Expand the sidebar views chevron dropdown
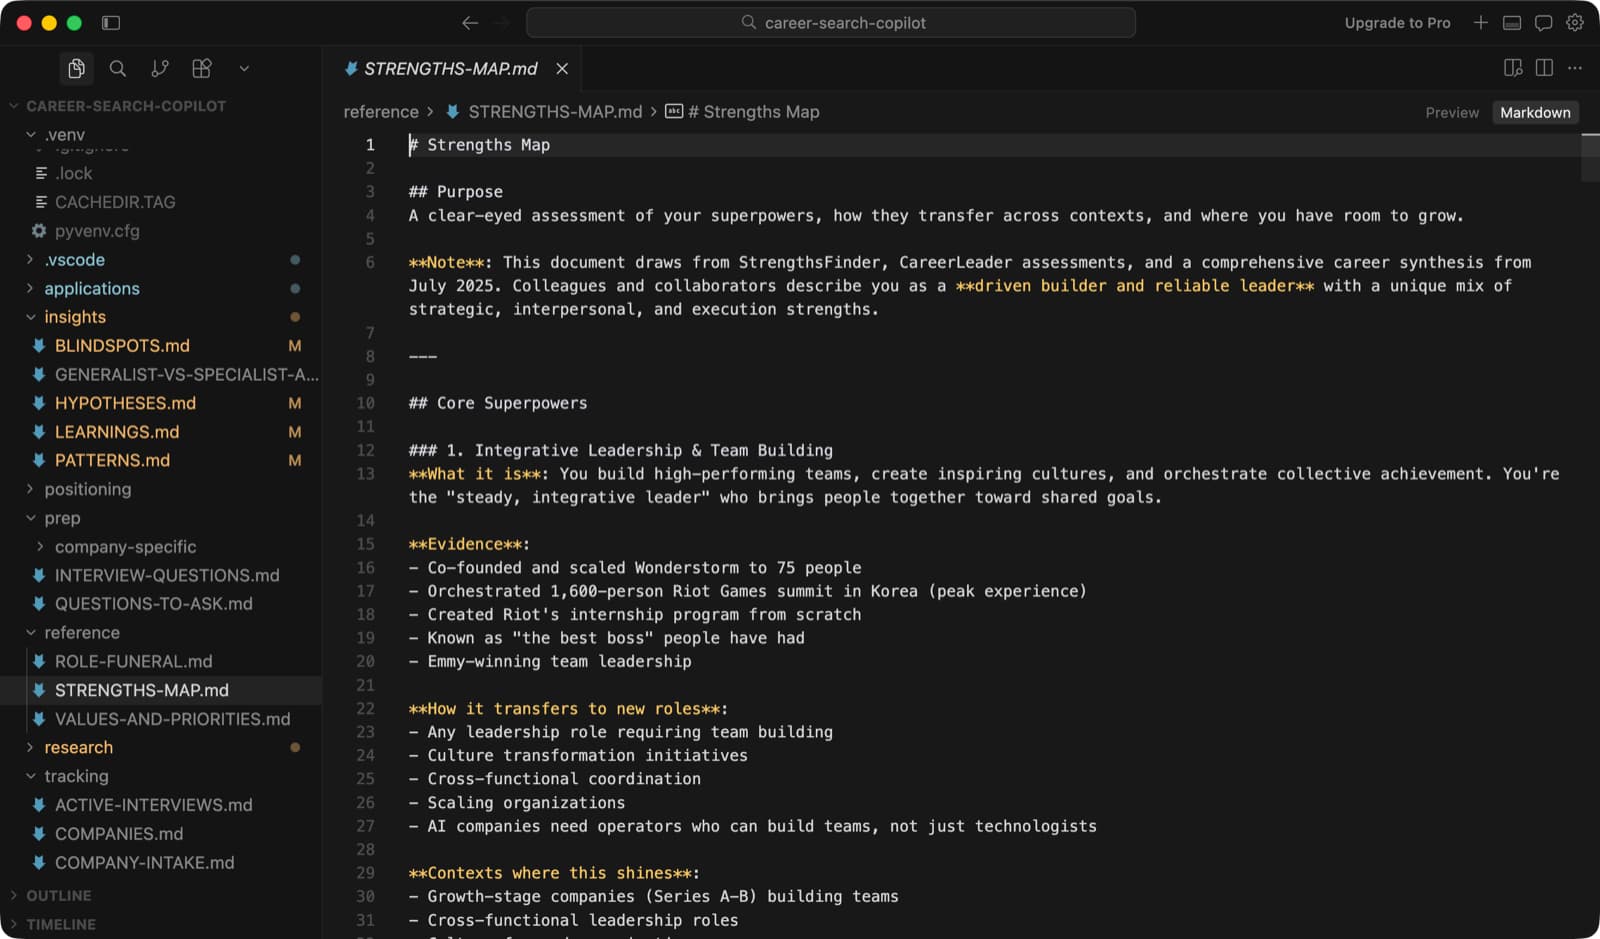Viewport: 1600px width, 939px height. point(244,68)
